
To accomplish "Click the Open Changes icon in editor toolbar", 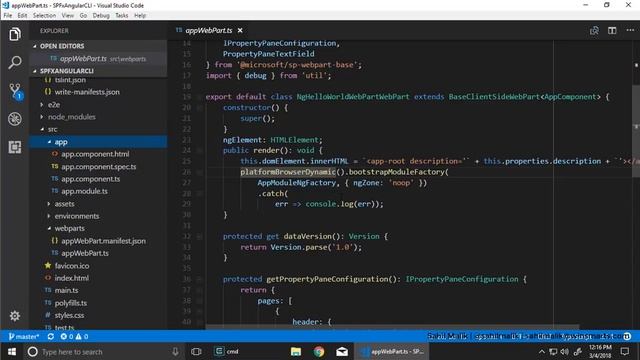I will click(x=594, y=31).
